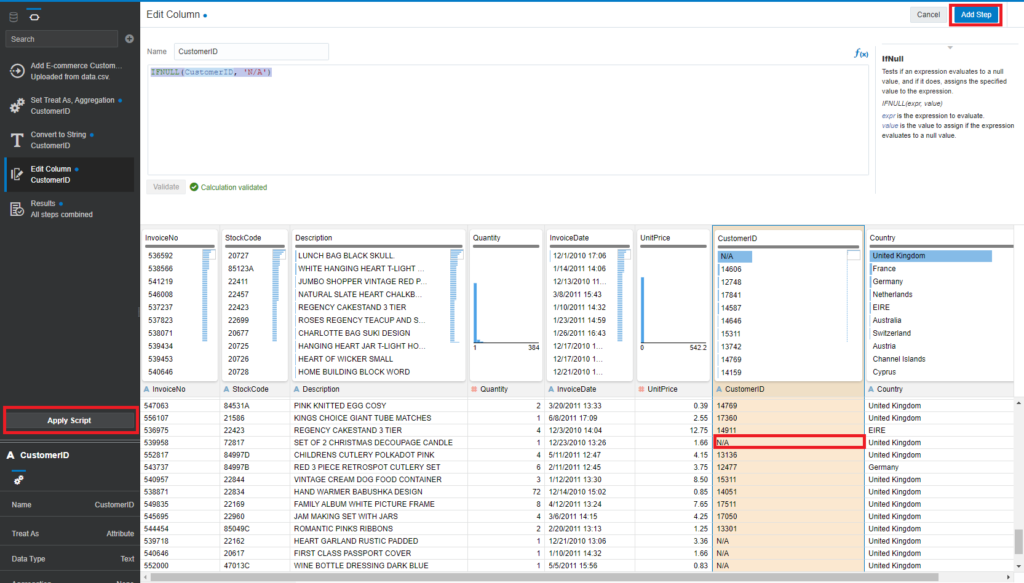This screenshot has height=583, width=1024.
Task: Click the value link in IfNull help
Action: (890, 125)
